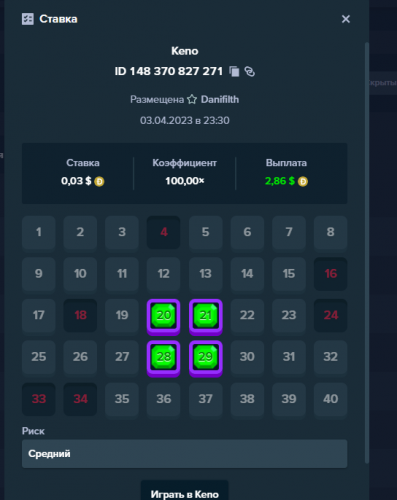Click keno tile number 39

pos(289,399)
